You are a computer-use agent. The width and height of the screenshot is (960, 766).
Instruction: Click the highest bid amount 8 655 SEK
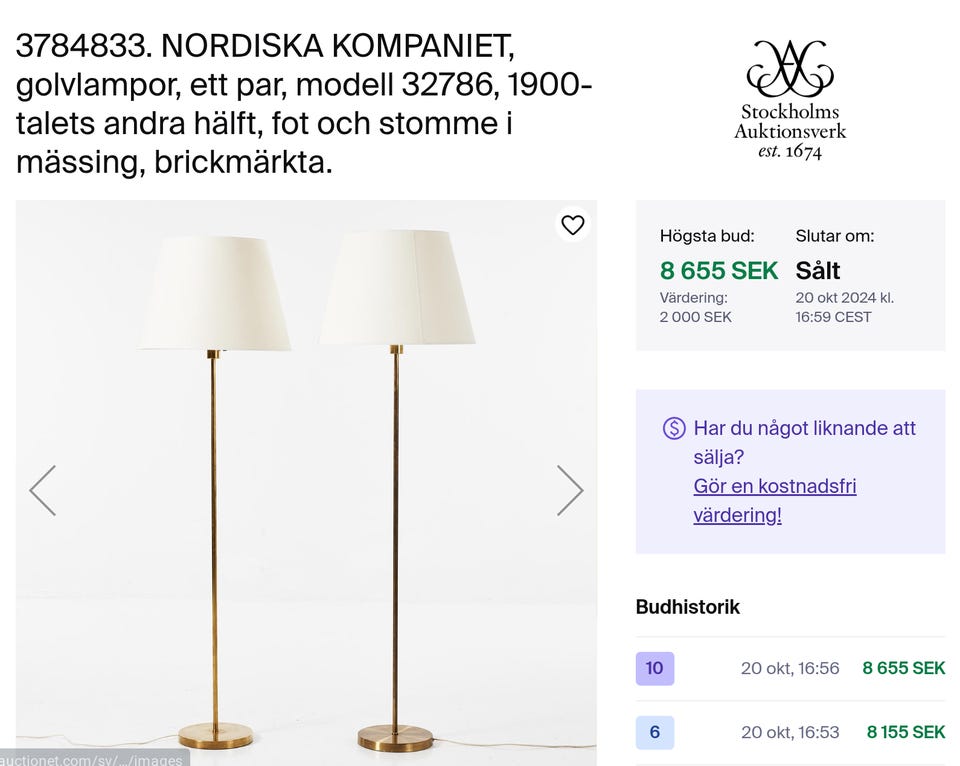click(718, 270)
